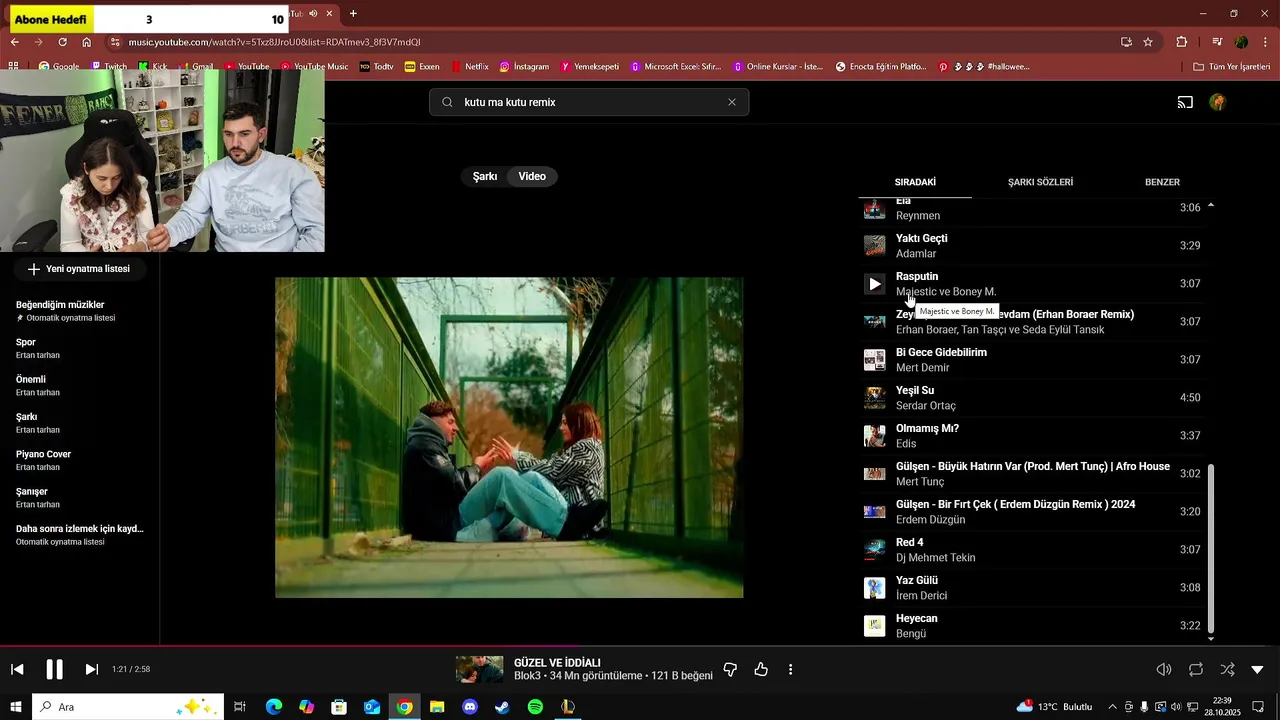This screenshot has height=720, width=1280.
Task: Open the Piyano Cover playlist
Action: 79,460
